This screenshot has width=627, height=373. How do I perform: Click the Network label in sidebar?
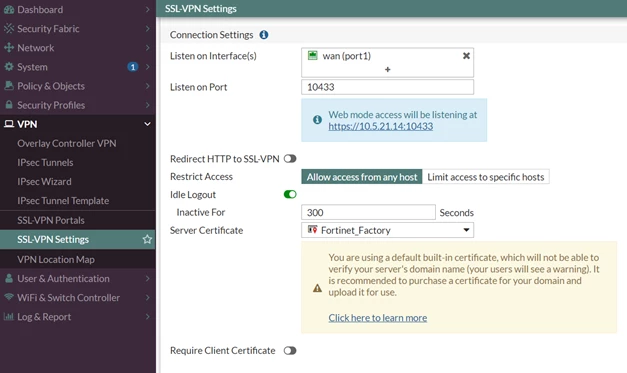[x=36, y=48]
